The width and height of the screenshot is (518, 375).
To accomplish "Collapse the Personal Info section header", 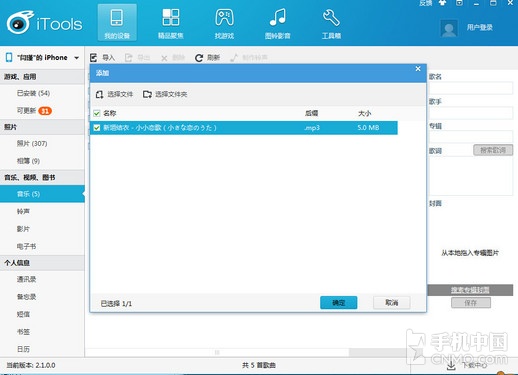I will click(42, 263).
